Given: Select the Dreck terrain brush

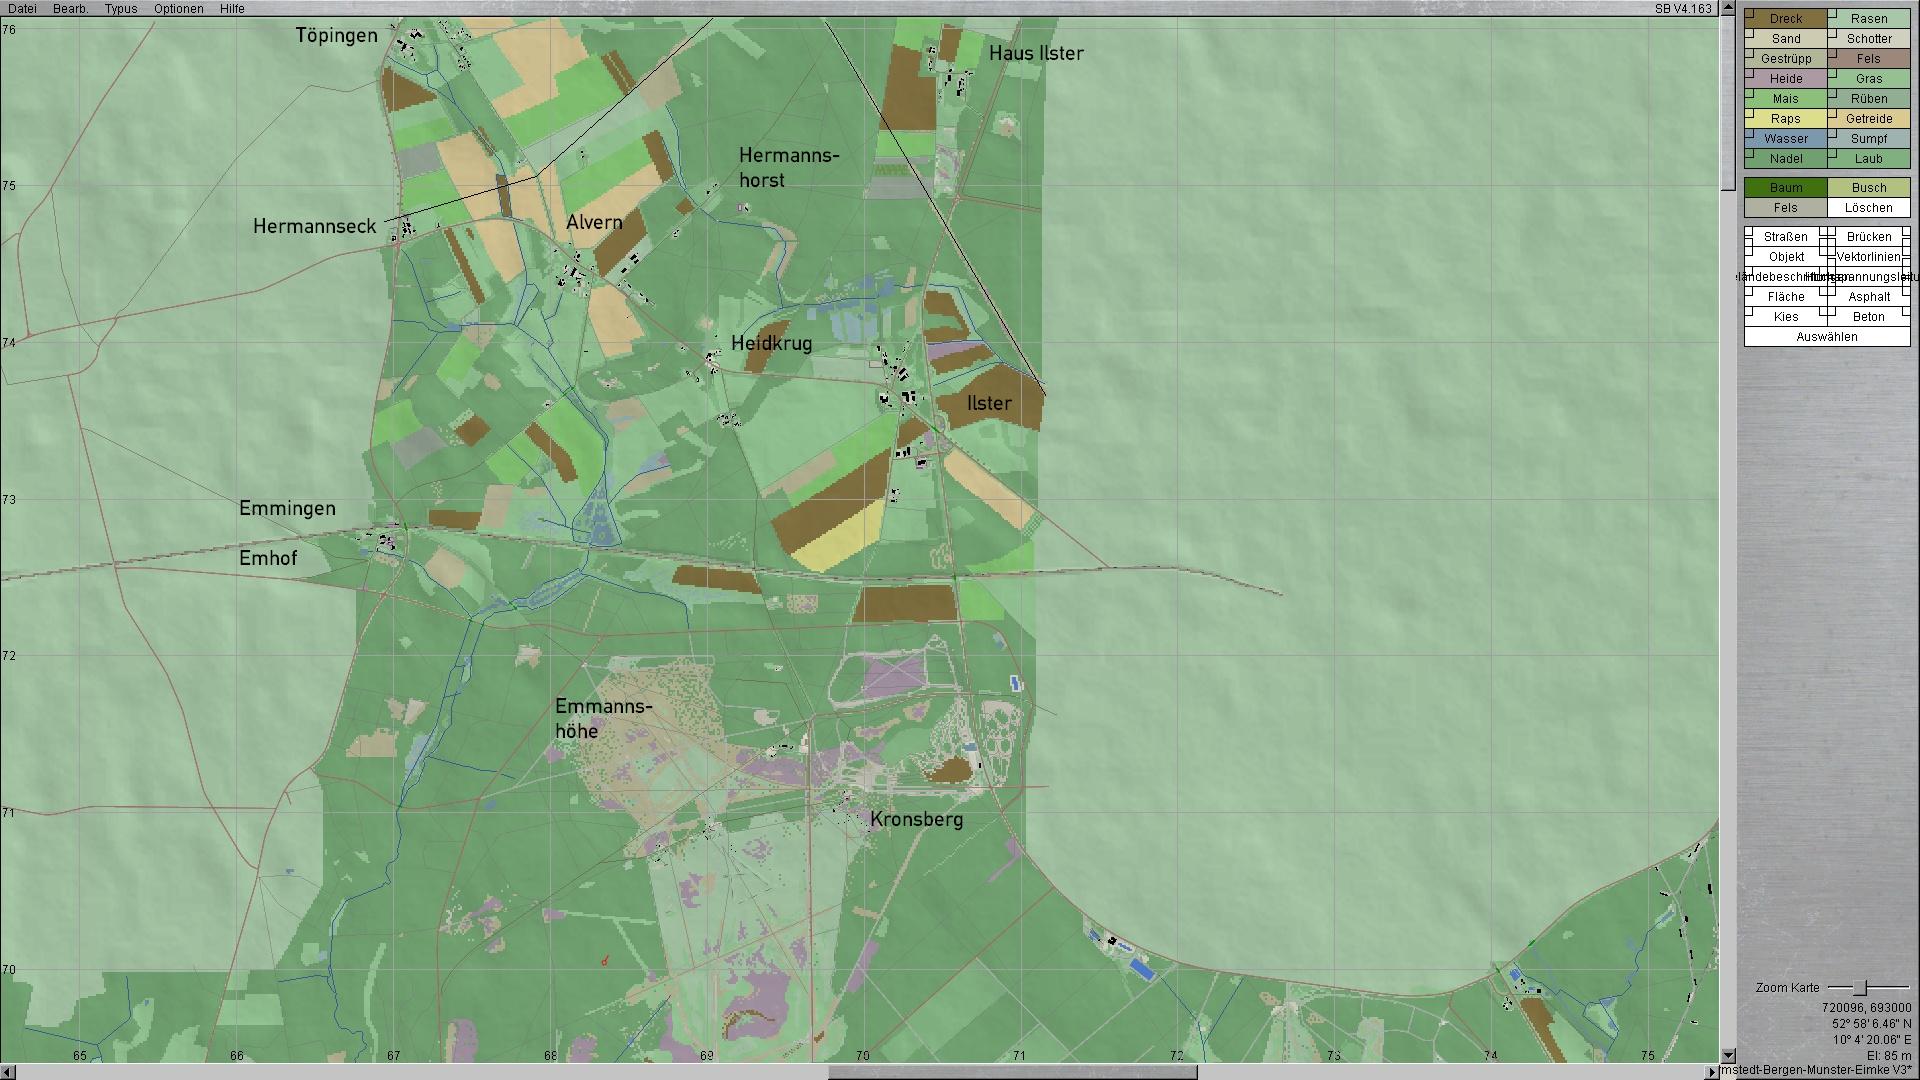Looking at the screenshot, I should [x=1785, y=19].
